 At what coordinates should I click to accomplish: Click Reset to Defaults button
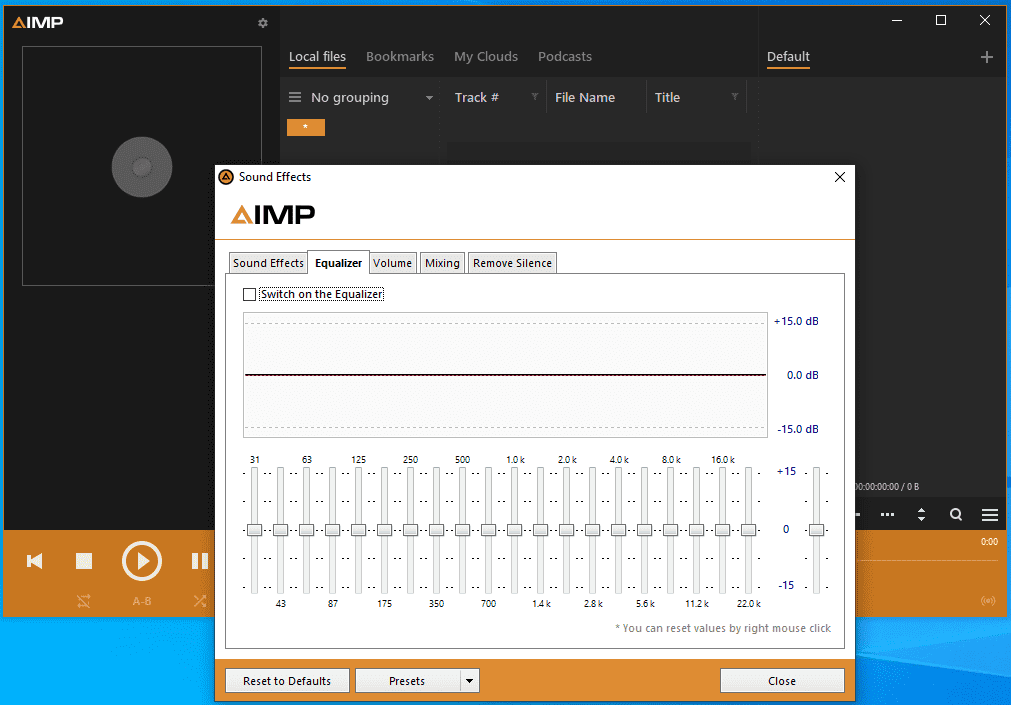(287, 680)
